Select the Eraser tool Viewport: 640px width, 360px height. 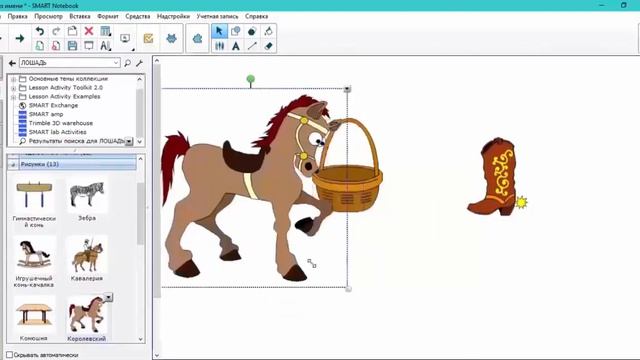click(268, 46)
